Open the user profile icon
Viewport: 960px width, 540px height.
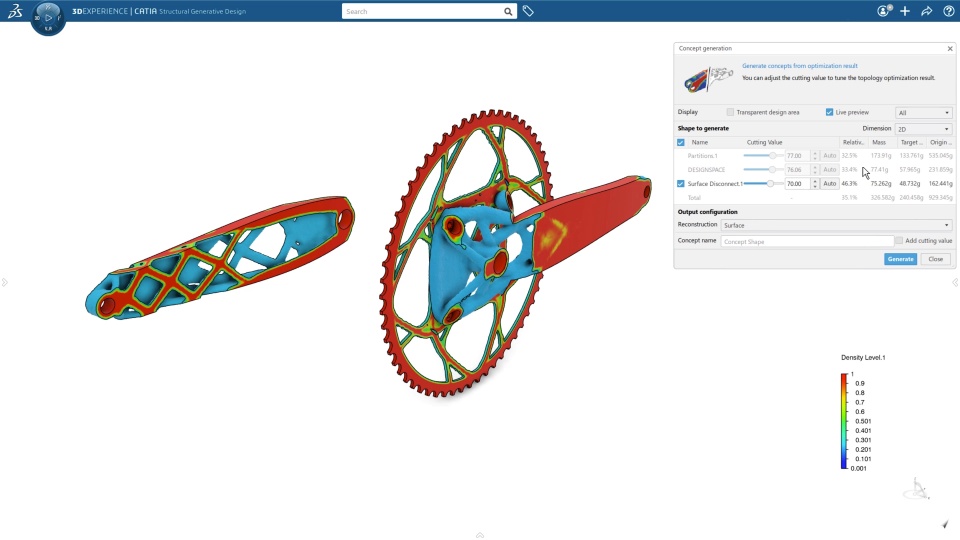coord(884,11)
